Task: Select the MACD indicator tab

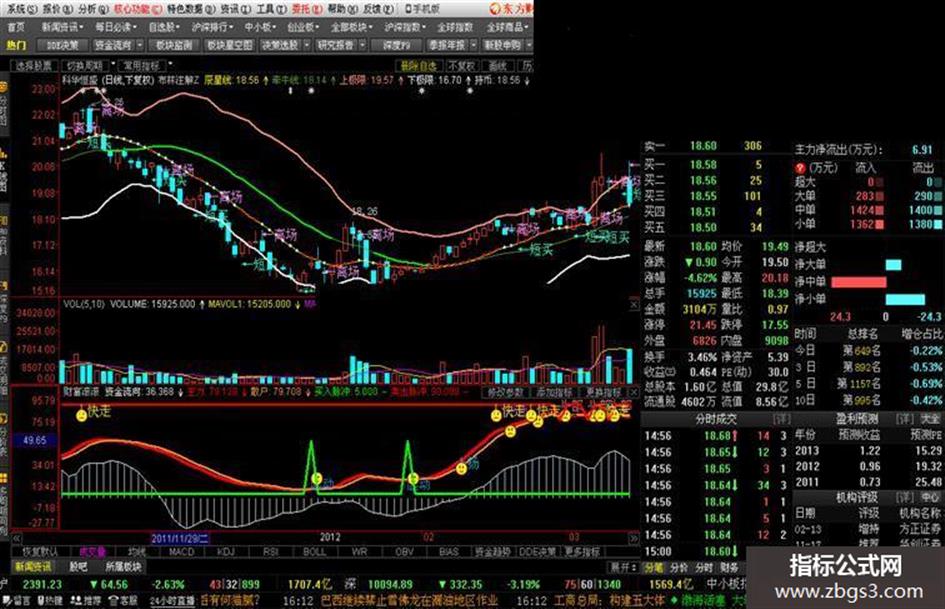Action: pyautogui.click(x=181, y=552)
